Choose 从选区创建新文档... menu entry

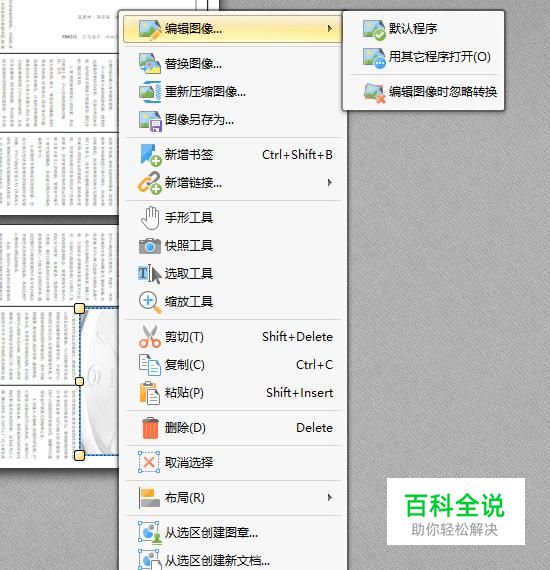[233, 560]
